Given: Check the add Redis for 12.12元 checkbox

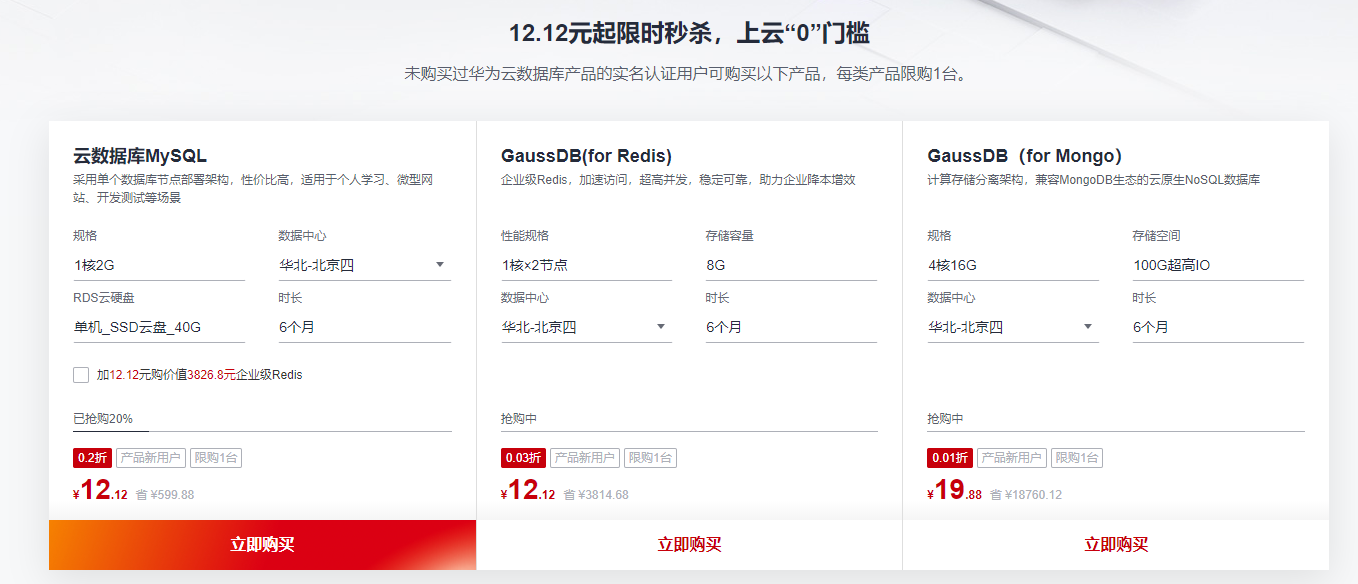Looking at the screenshot, I should 81,375.
